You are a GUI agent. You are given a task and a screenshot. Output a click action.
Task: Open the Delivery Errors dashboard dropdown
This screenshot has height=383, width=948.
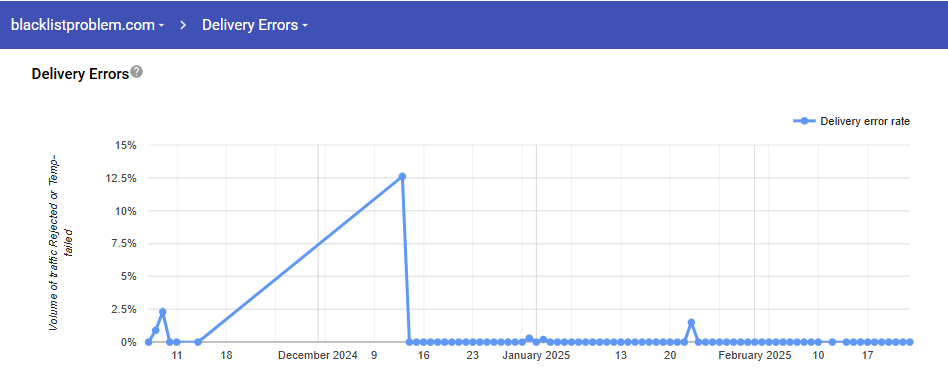coord(255,25)
